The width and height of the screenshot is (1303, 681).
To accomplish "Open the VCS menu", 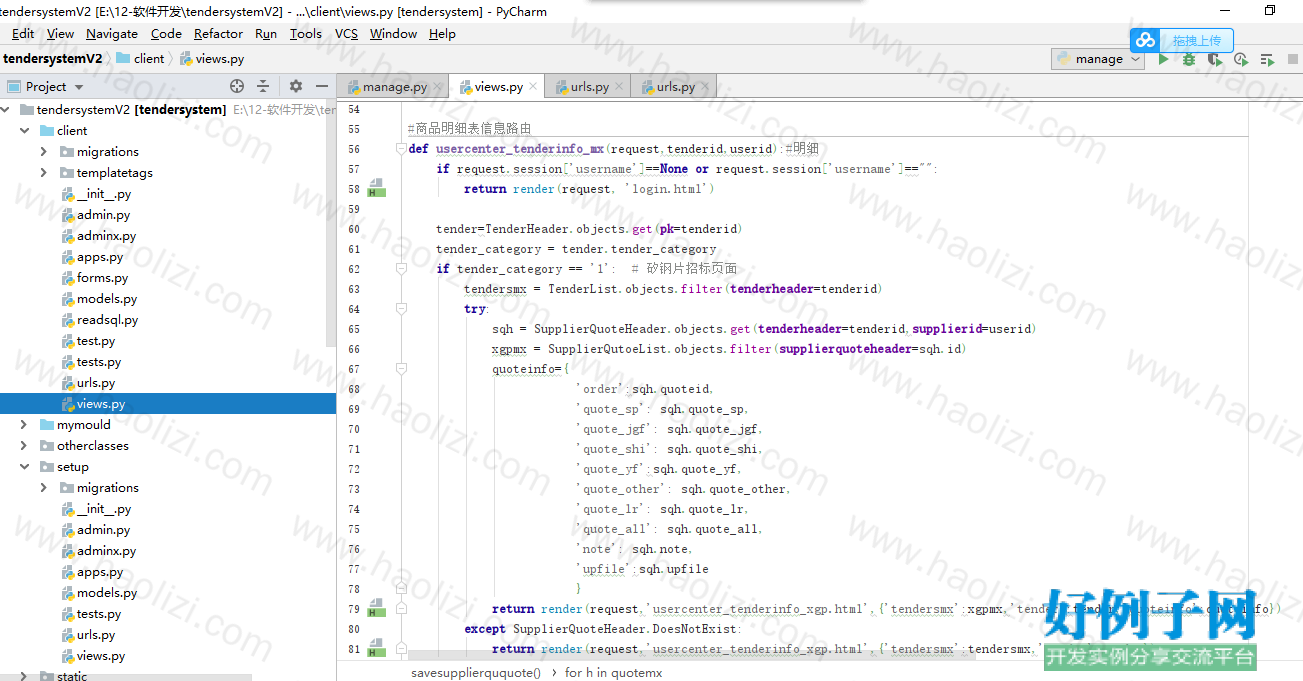I will coord(346,33).
